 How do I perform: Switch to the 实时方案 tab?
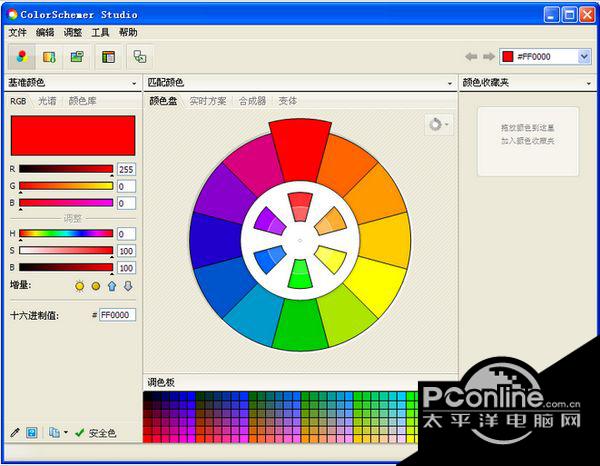coord(208,101)
